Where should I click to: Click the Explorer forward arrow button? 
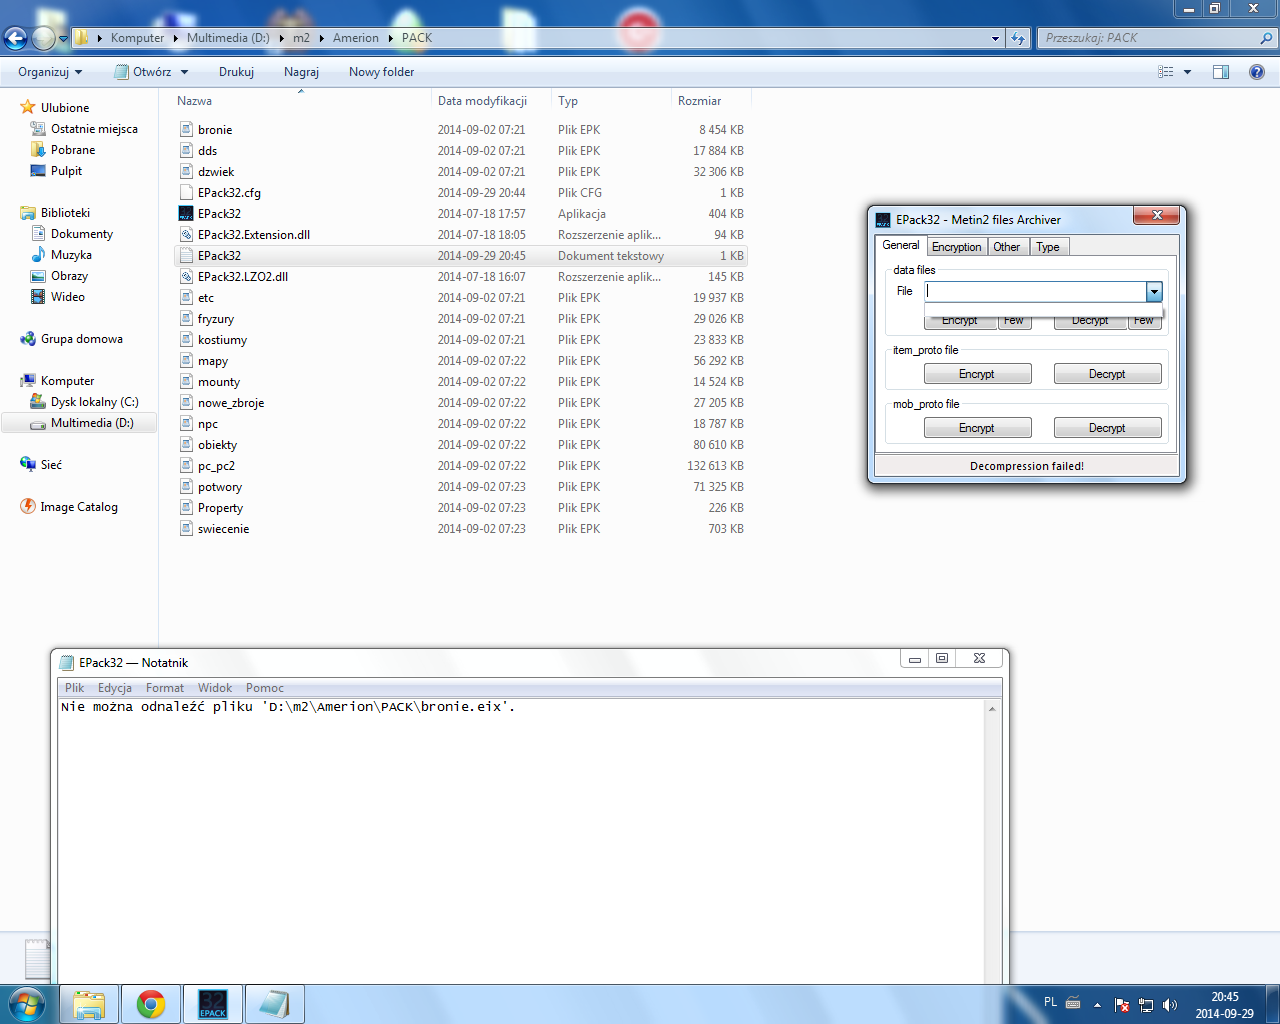click(43, 38)
